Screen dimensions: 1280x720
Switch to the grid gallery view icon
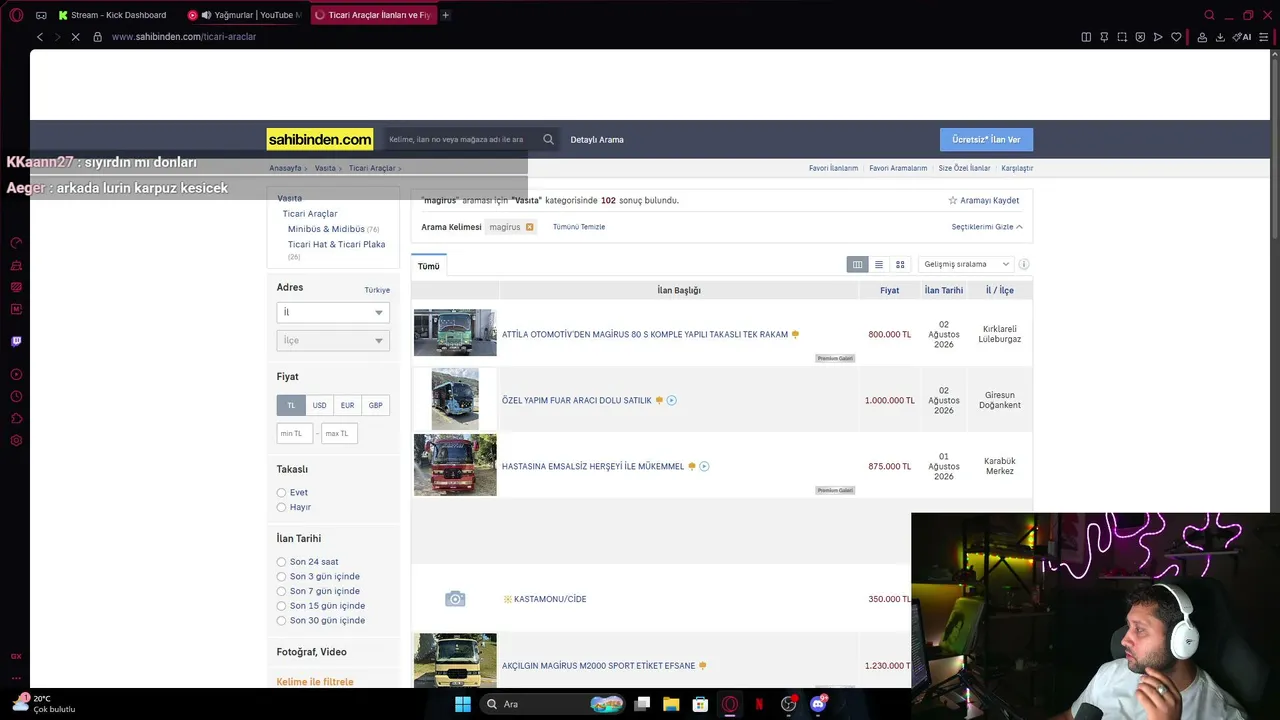pos(900,264)
